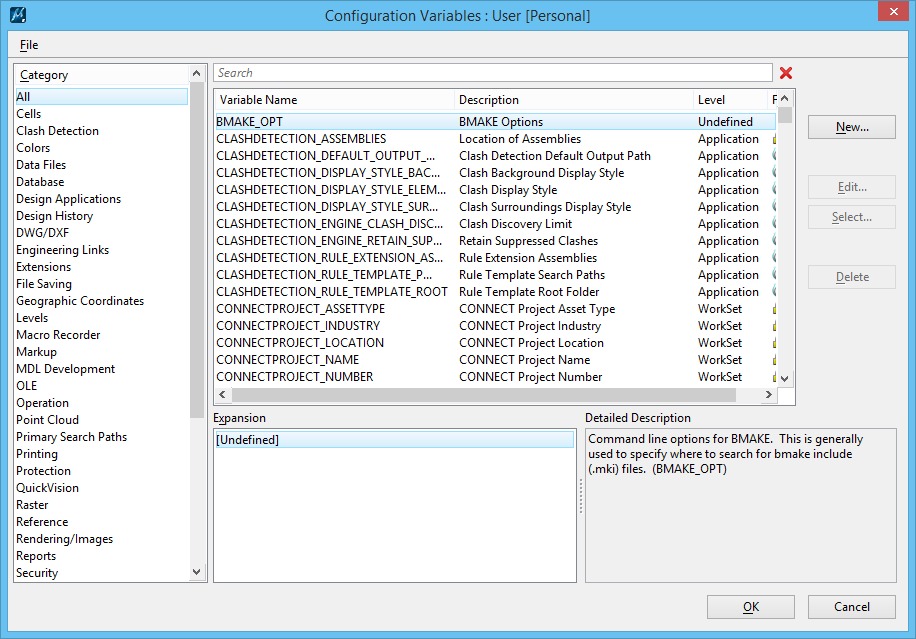This screenshot has width=916, height=639.
Task: Sort by Level column header
Action: (730, 100)
